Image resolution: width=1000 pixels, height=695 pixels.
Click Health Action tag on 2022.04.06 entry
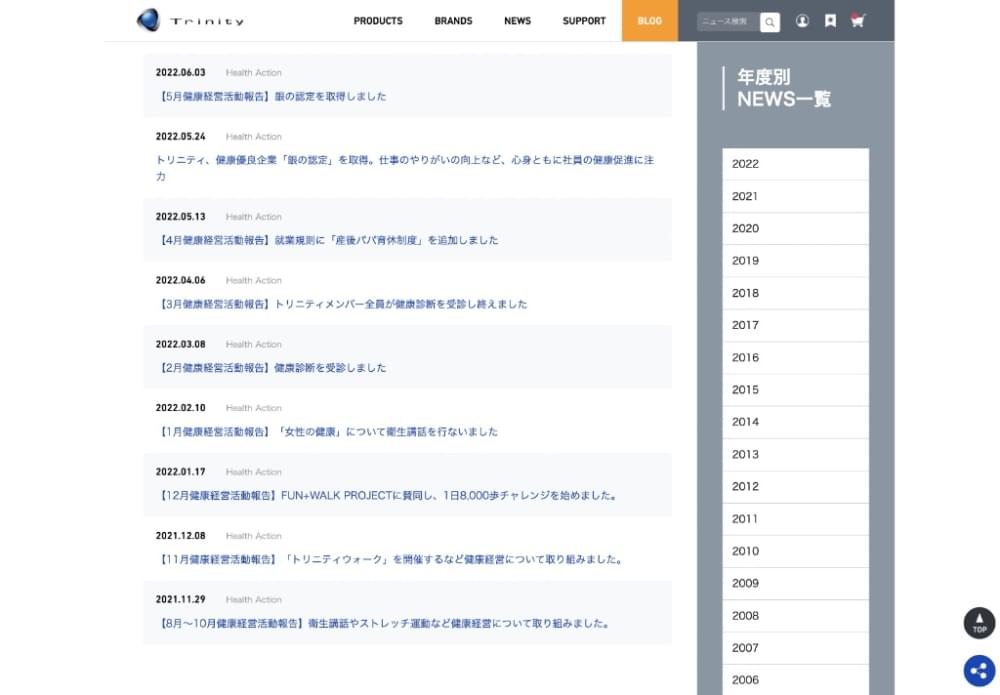point(253,281)
